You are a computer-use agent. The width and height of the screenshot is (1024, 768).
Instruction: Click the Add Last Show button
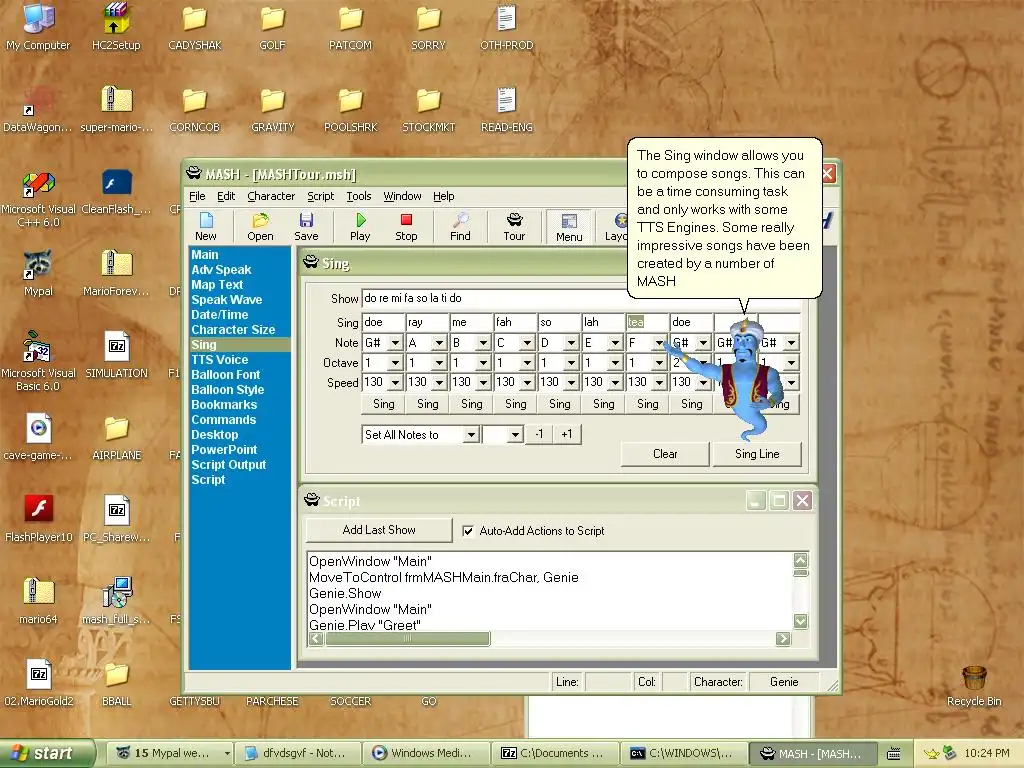click(379, 530)
